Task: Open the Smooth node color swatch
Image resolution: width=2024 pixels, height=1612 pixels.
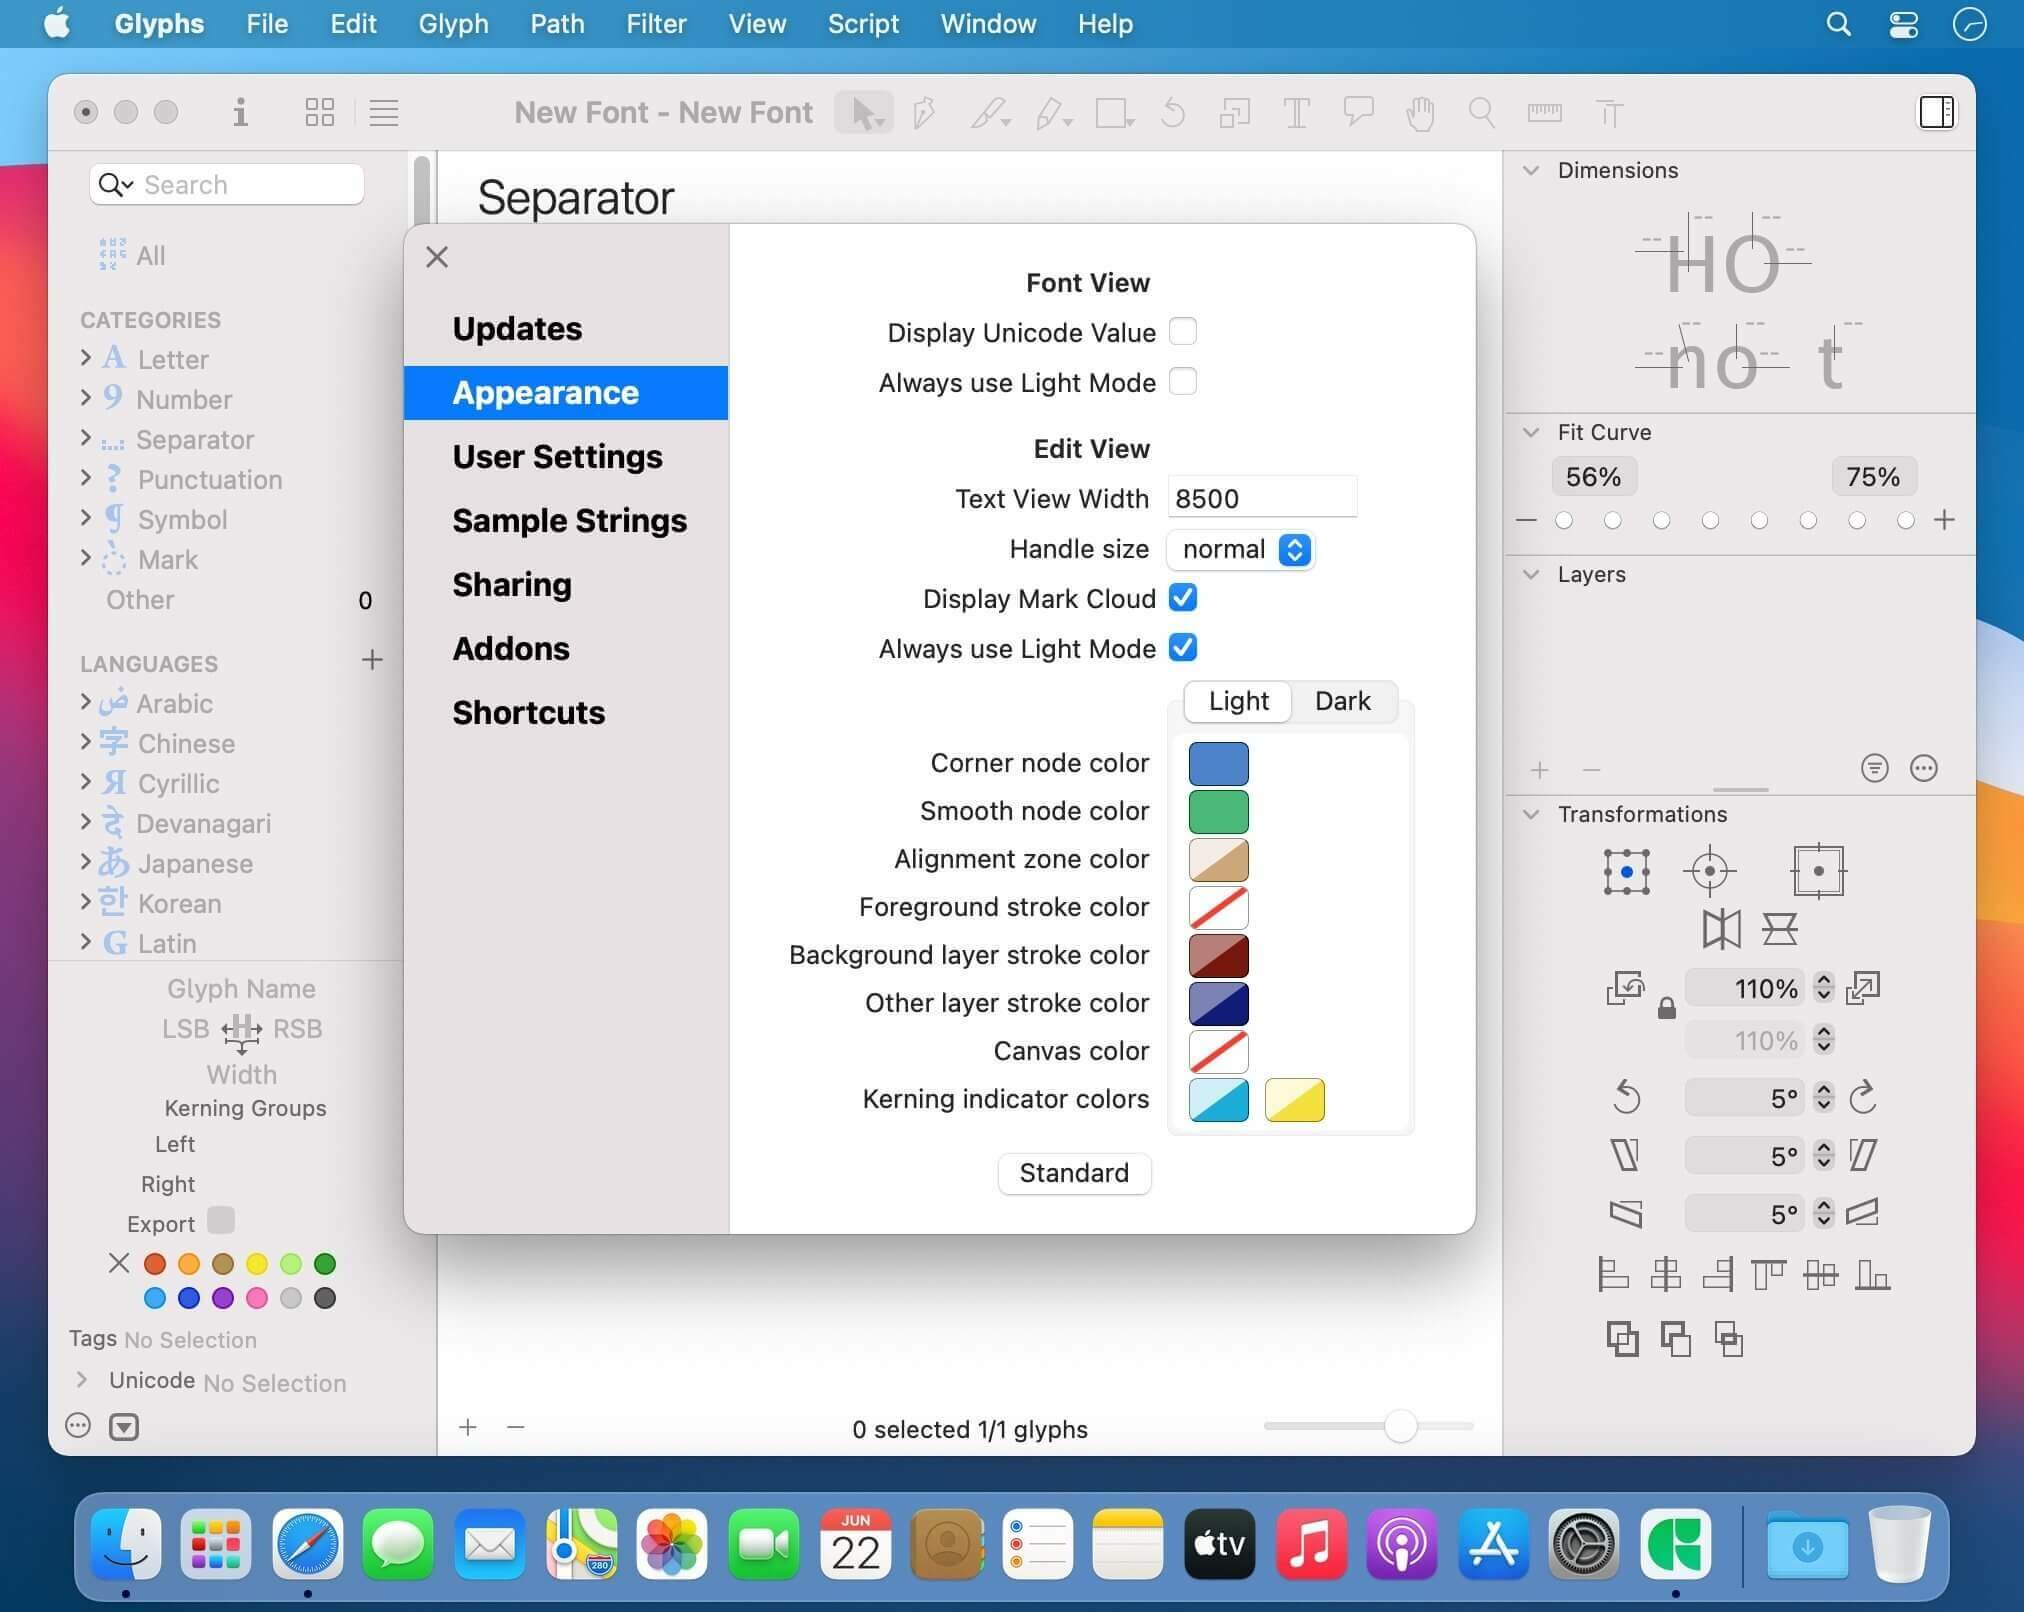Action: pyautogui.click(x=1218, y=811)
